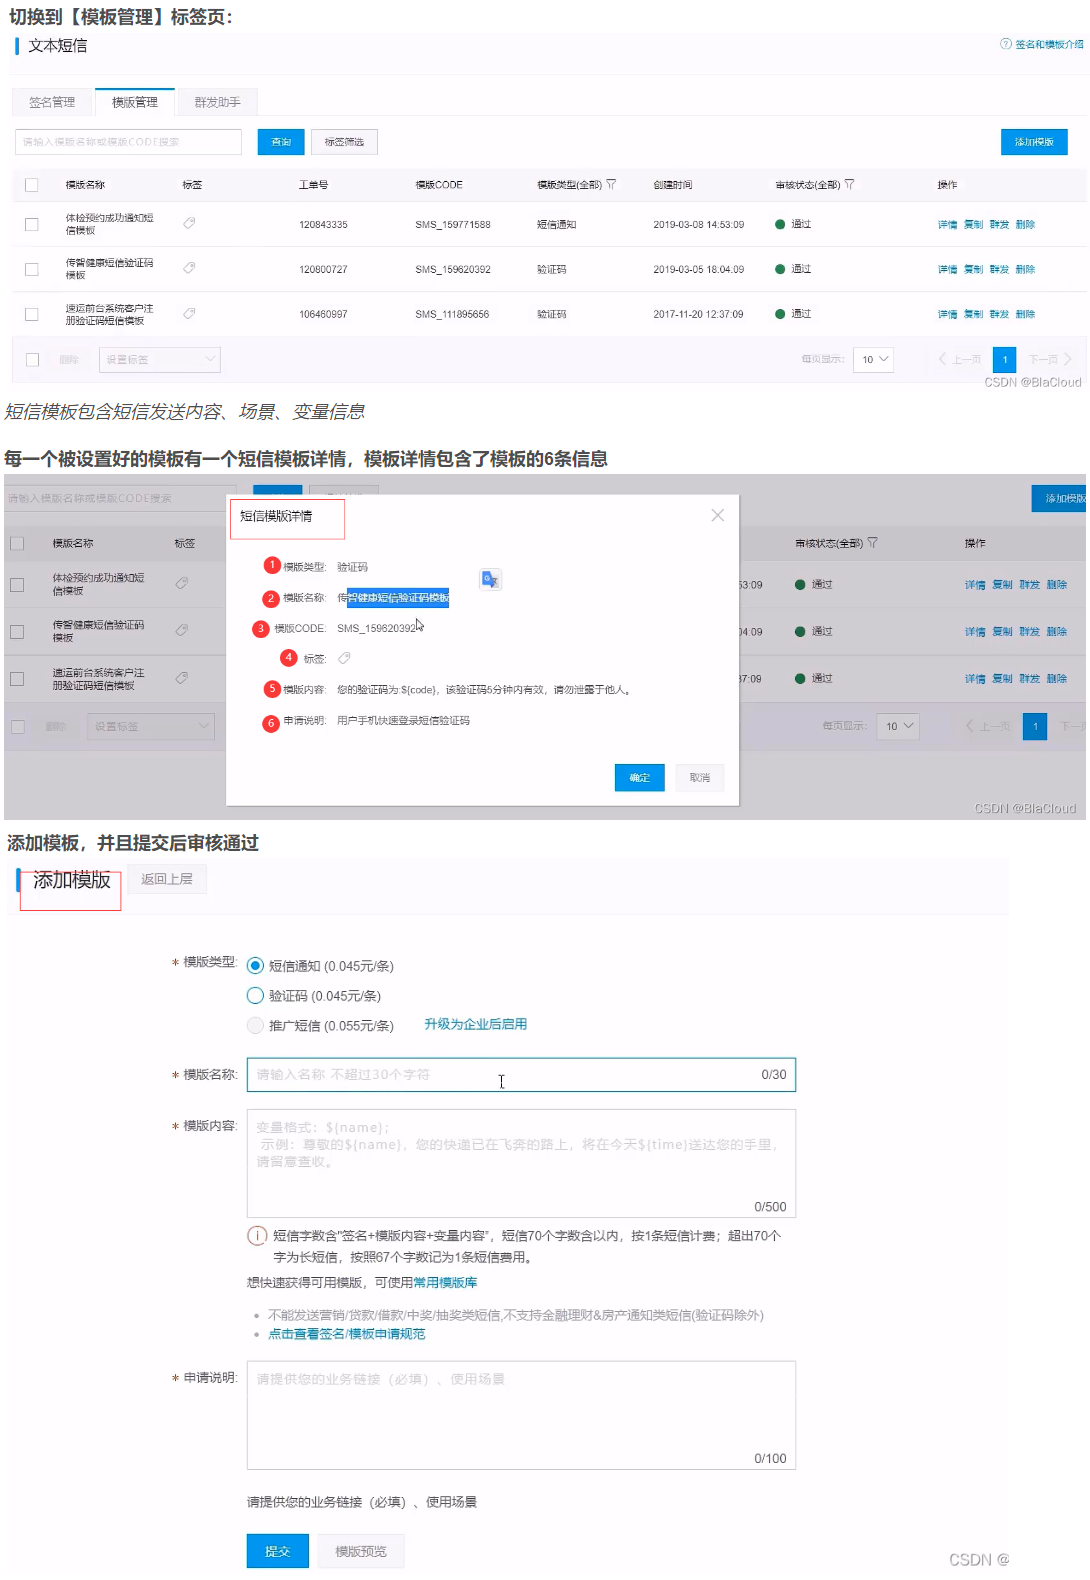1090x1580 pixels.
Task: Click the translate icon in the 短信模版详情 dialog
Action: click(490, 580)
